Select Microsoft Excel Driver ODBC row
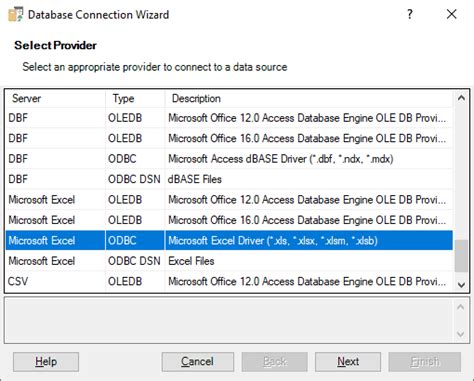The height and width of the screenshot is (381, 474). coord(229,241)
